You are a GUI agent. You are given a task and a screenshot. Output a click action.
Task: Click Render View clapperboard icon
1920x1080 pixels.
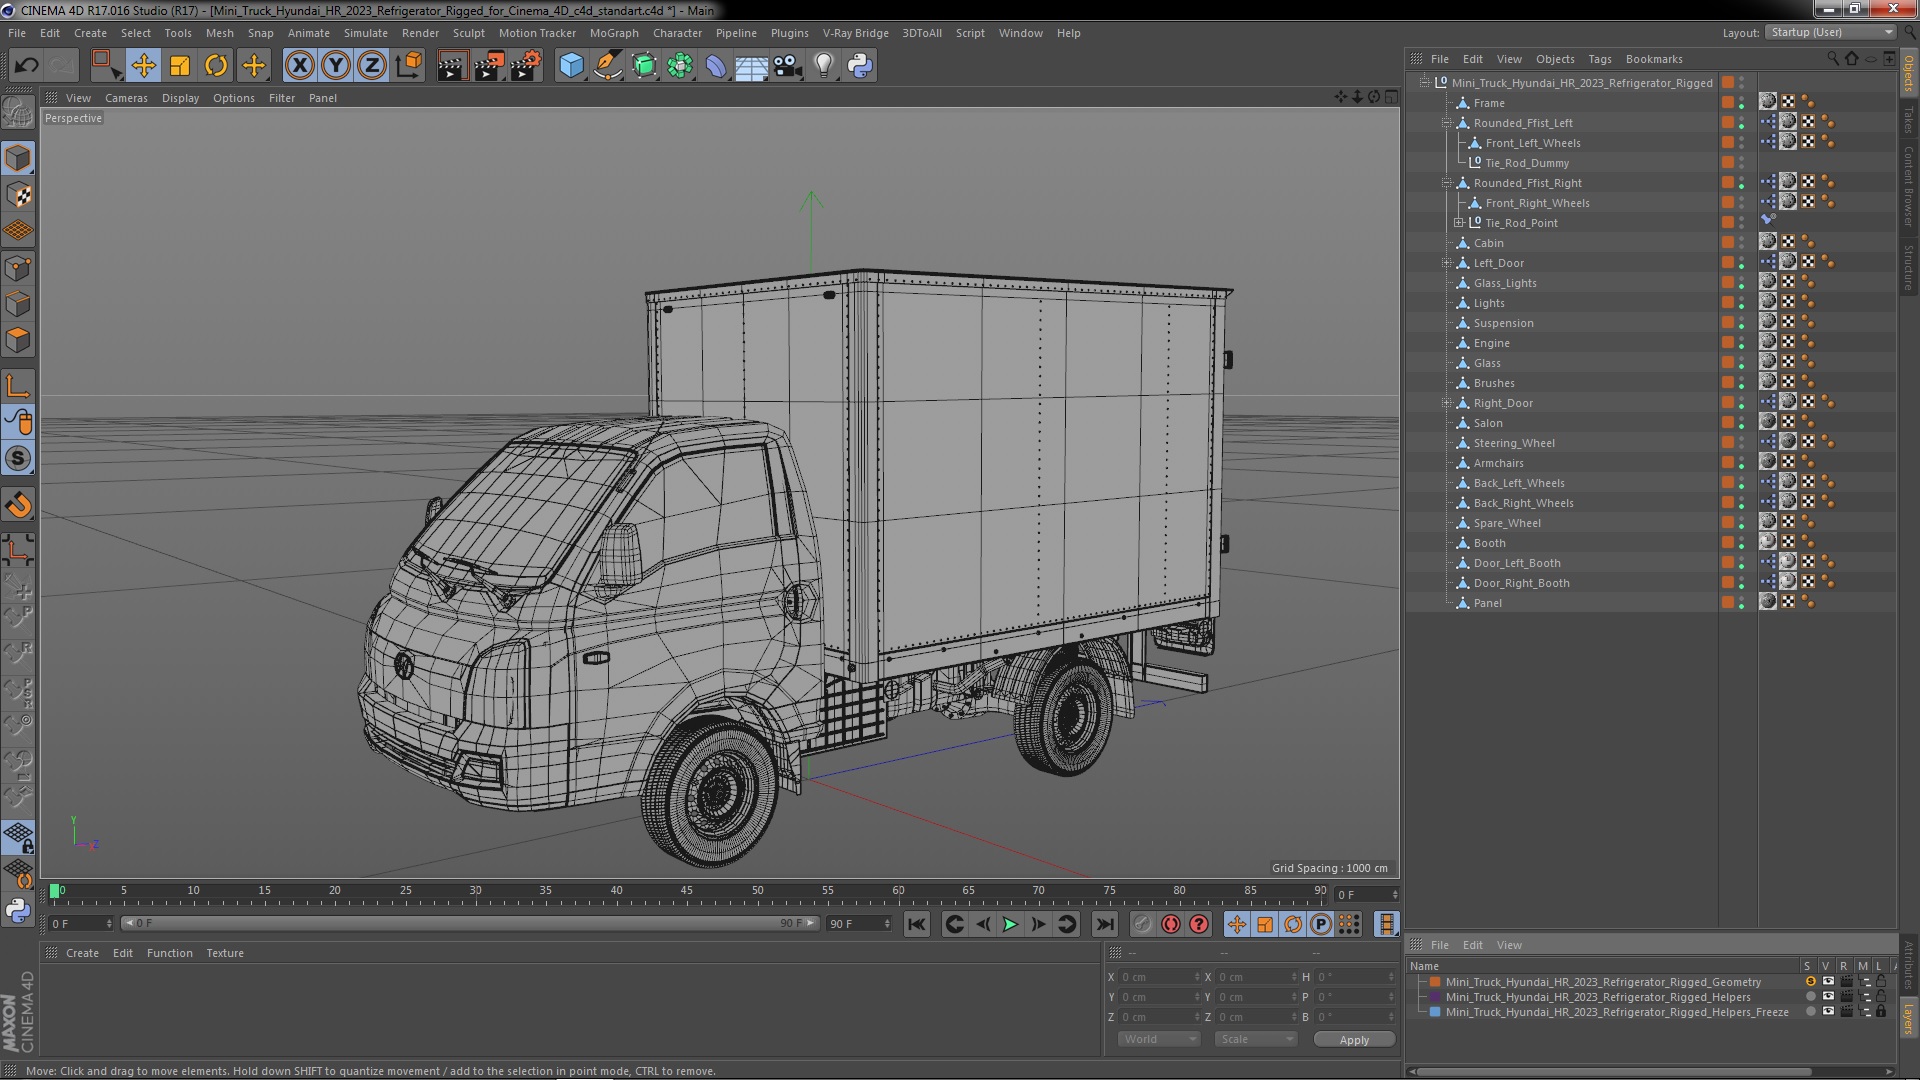452,66
